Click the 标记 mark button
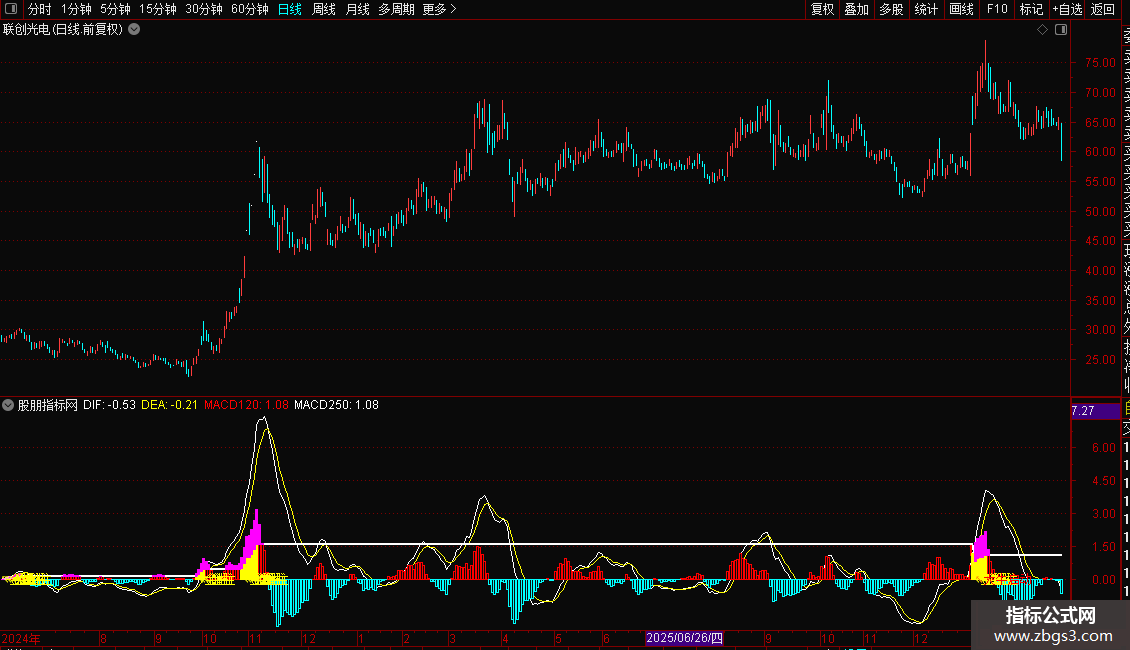The width and height of the screenshot is (1130, 650). click(x=1031, y=9)
